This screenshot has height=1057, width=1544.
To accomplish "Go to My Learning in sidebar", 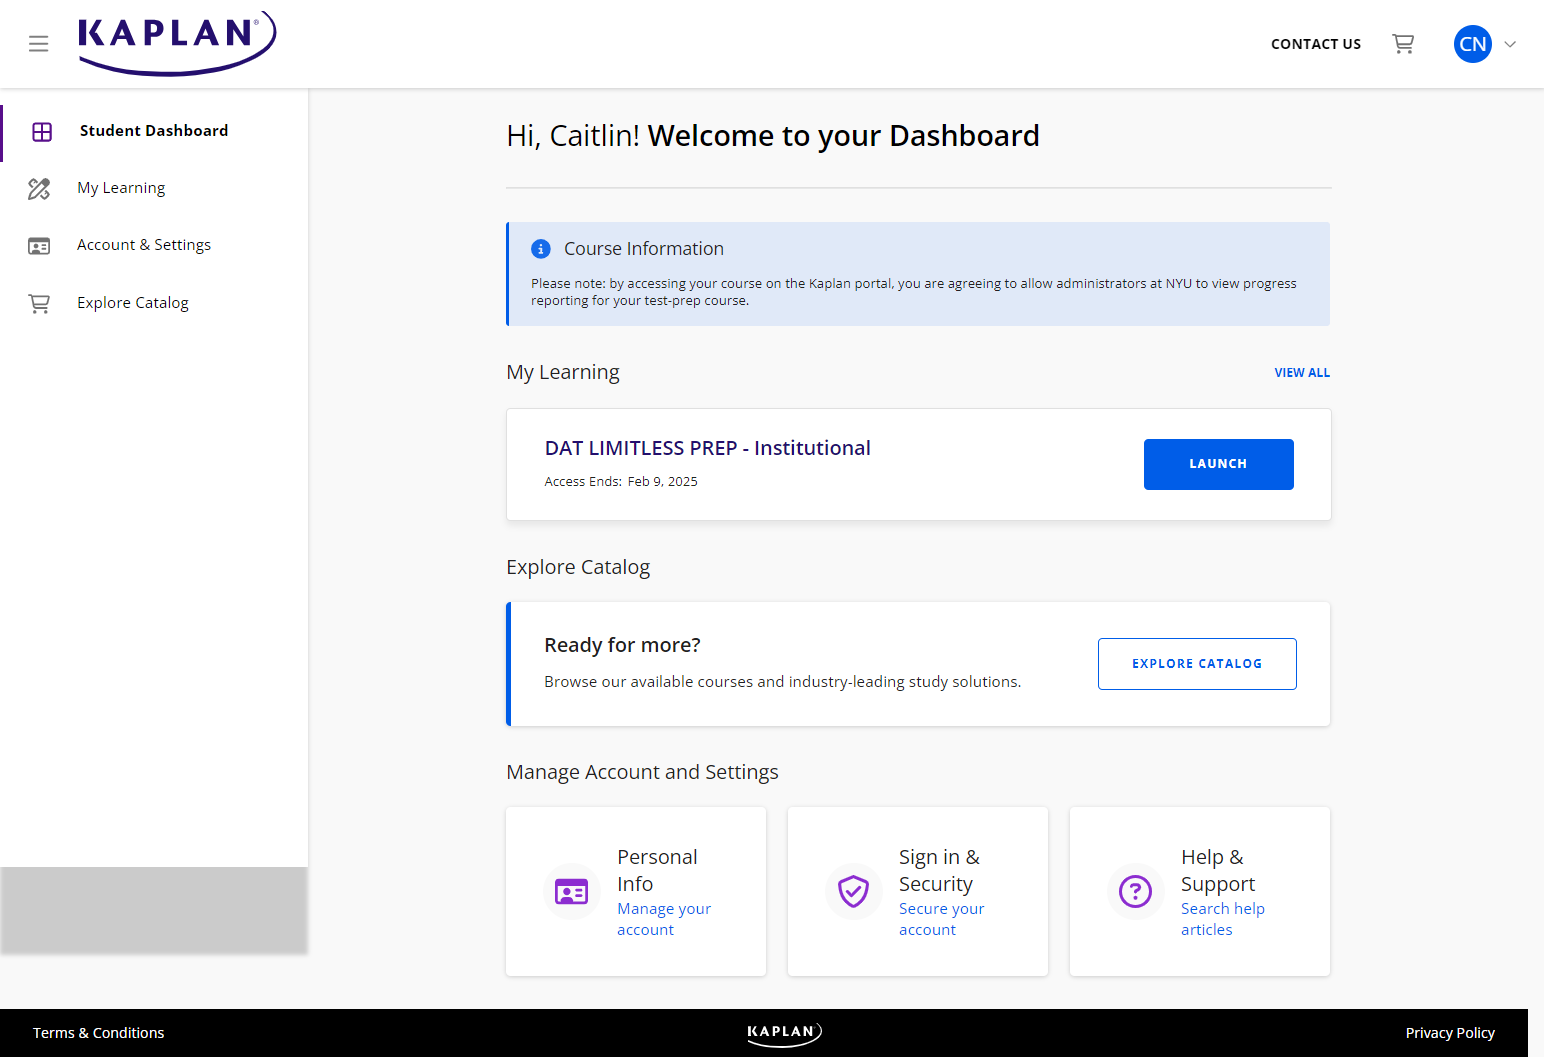I will [121, 188].
